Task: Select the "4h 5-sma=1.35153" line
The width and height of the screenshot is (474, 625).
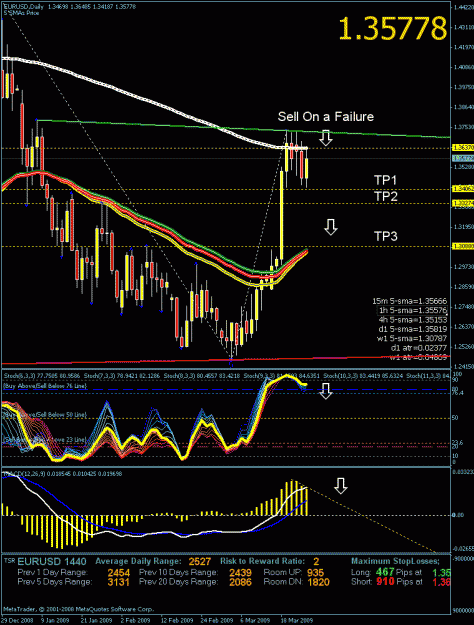Action: 413,320
